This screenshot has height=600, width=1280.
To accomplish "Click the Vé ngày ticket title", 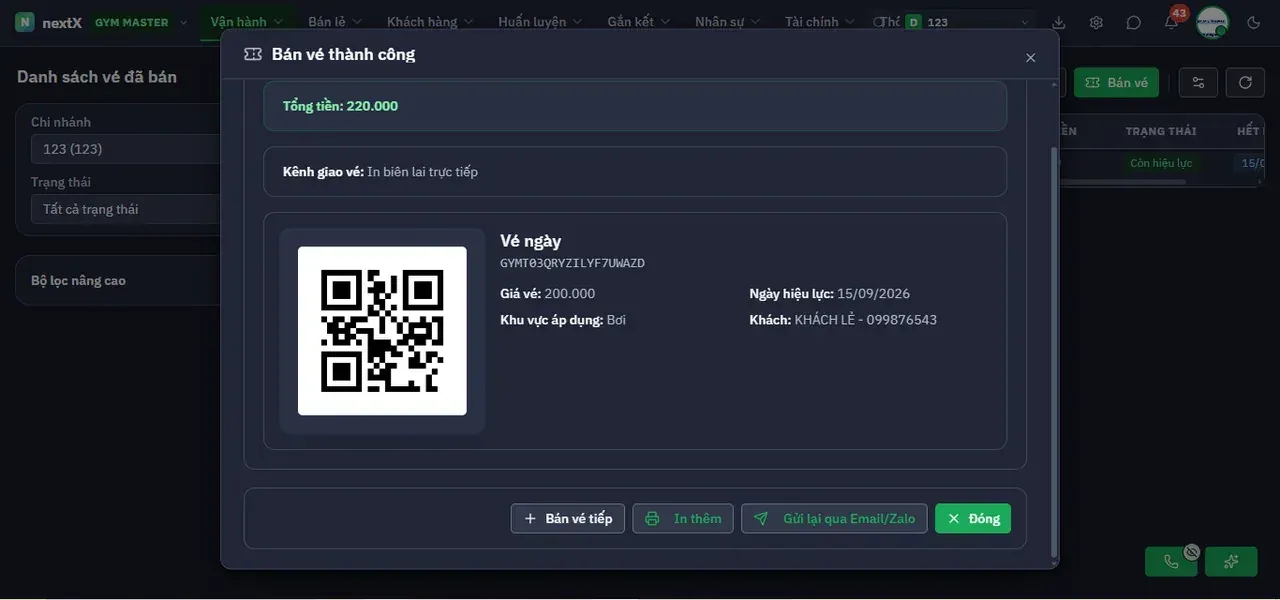I will 530,240.
